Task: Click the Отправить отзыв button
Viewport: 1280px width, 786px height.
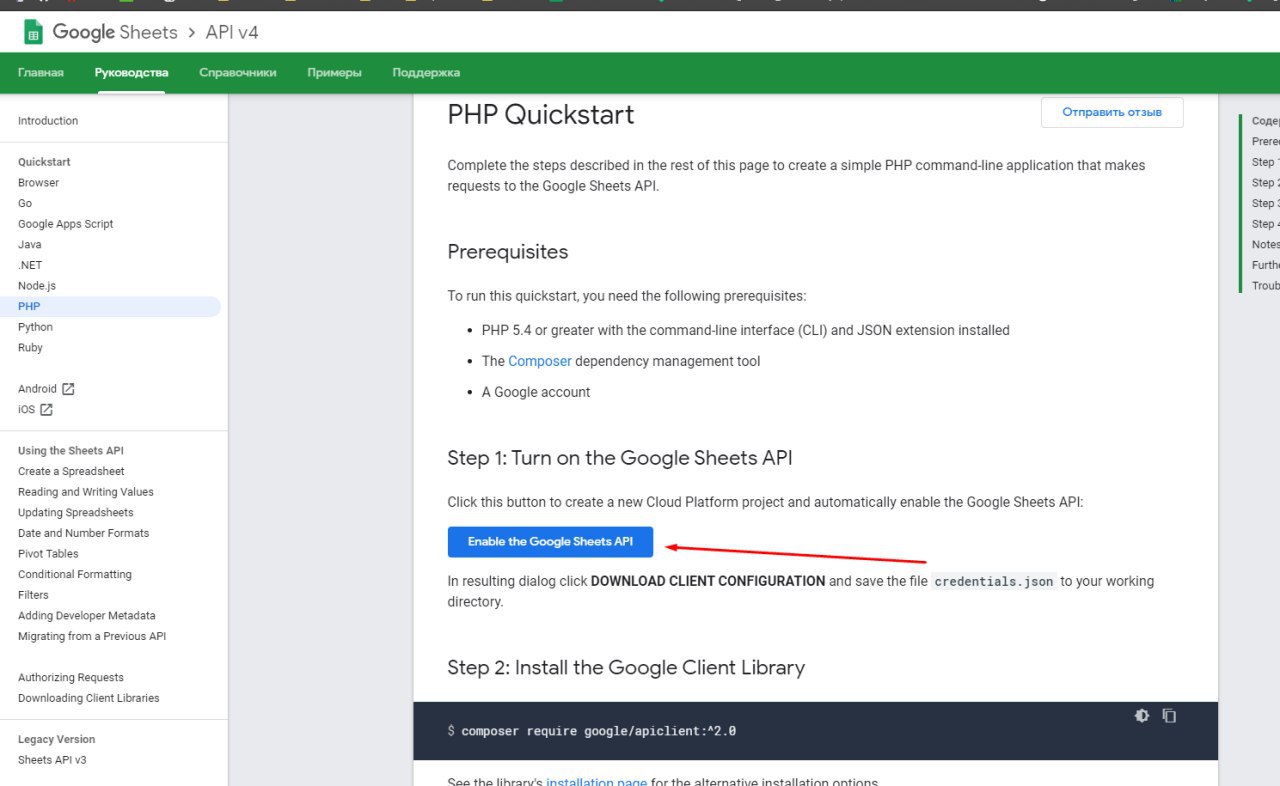Action: click(x=1112, y=113)
